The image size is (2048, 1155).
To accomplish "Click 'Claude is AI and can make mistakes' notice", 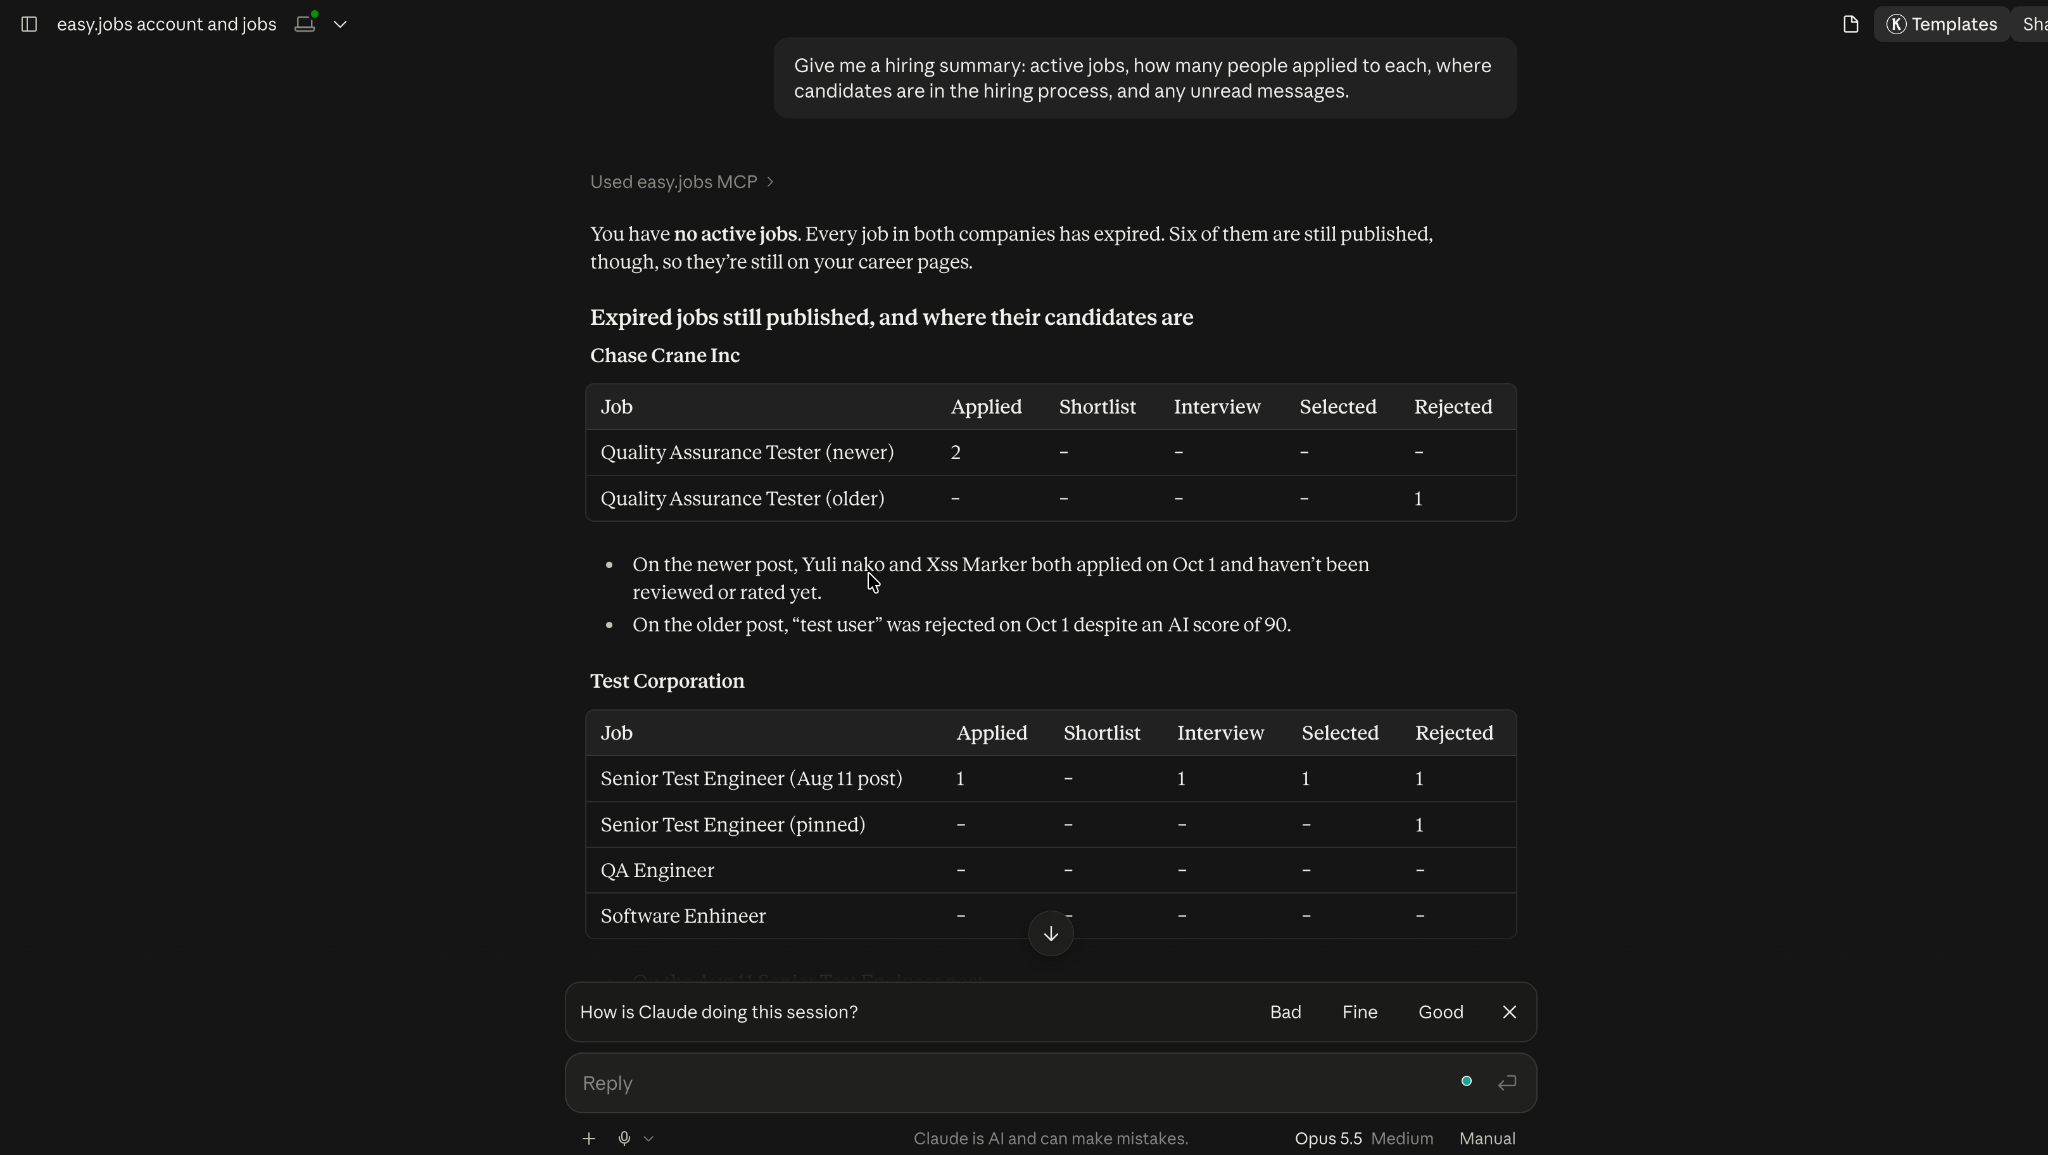I will point(1050,1138).
